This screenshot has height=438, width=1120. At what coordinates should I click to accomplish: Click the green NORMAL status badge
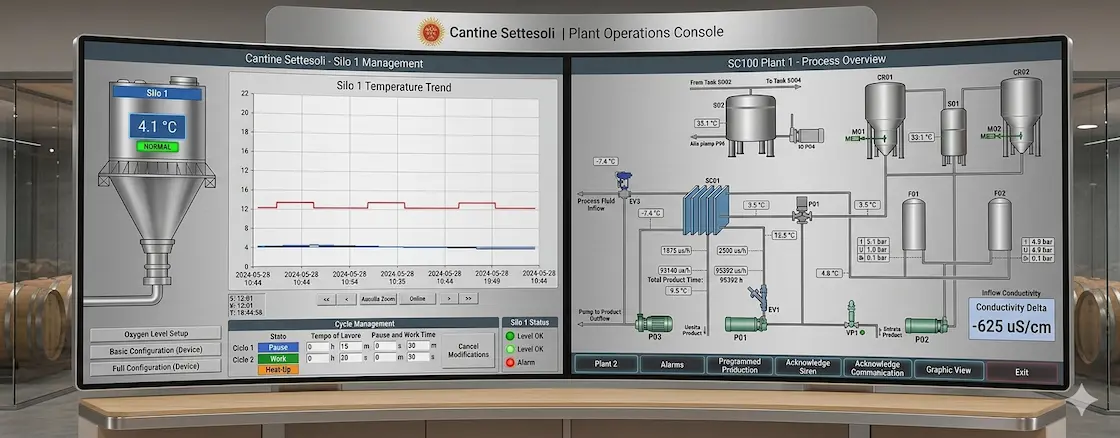point(158,146)
